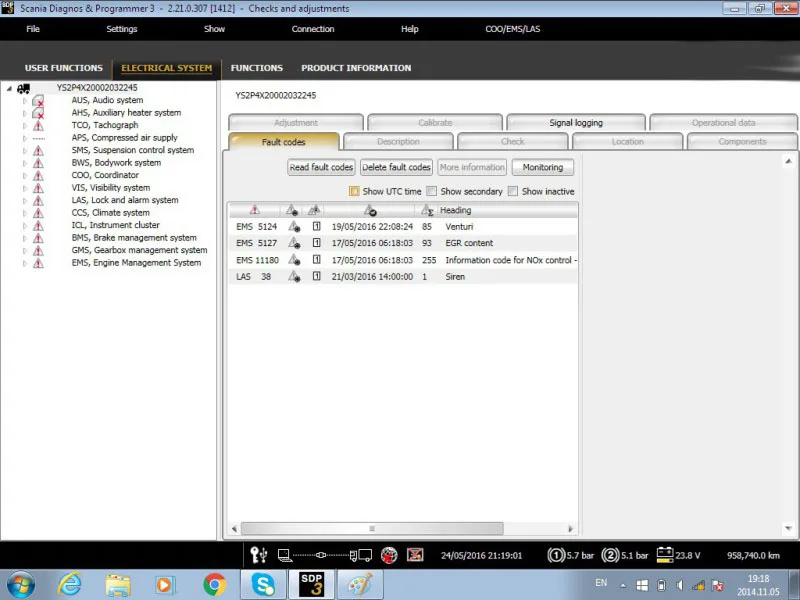Open the File menu
This screenshot has width=800, height=600.
[x=33, y=29]
